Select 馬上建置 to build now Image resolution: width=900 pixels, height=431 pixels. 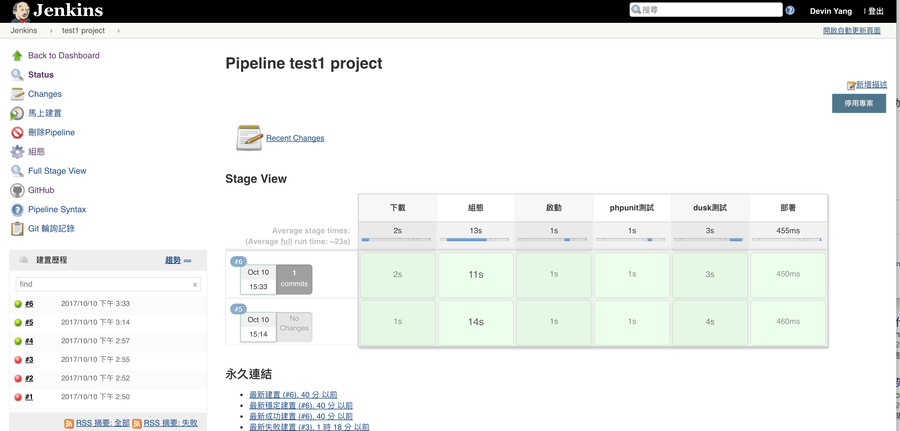[x=45, y=114]
